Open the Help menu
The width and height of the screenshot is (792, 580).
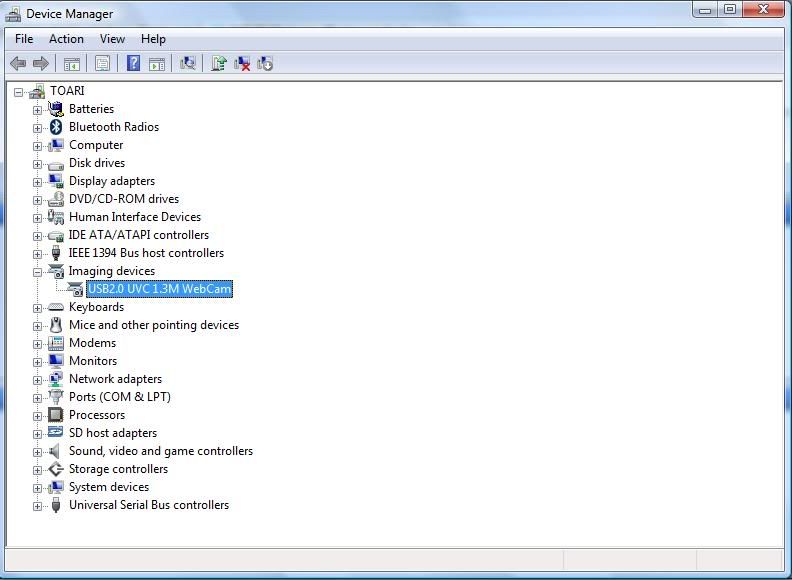153,39
